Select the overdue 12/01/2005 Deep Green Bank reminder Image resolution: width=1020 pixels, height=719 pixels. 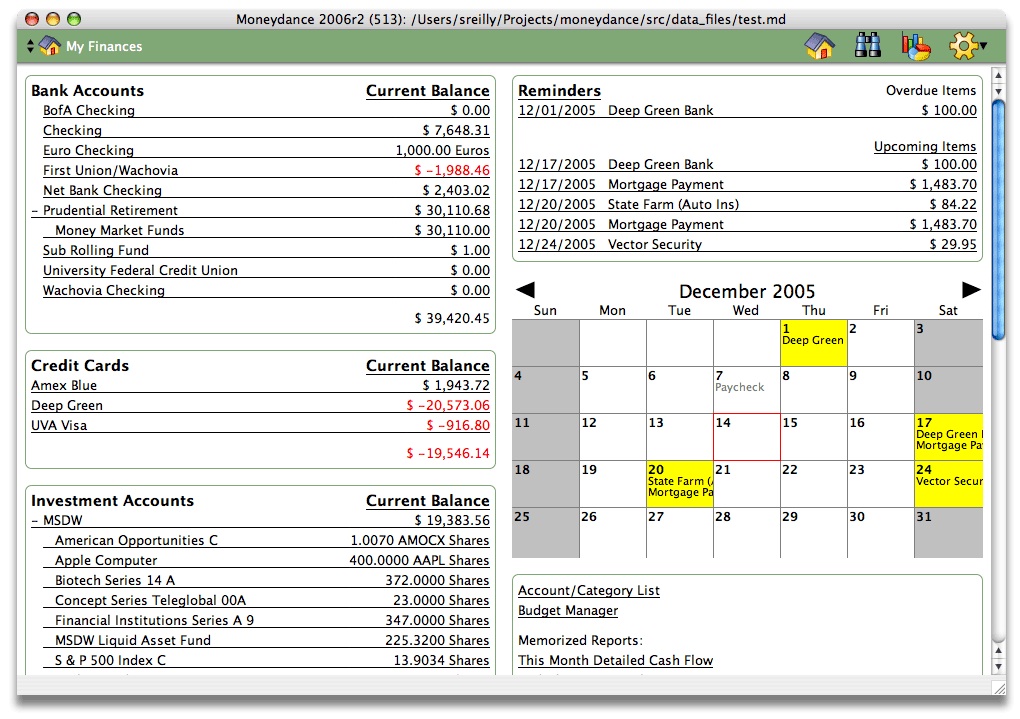click(747, 111)
